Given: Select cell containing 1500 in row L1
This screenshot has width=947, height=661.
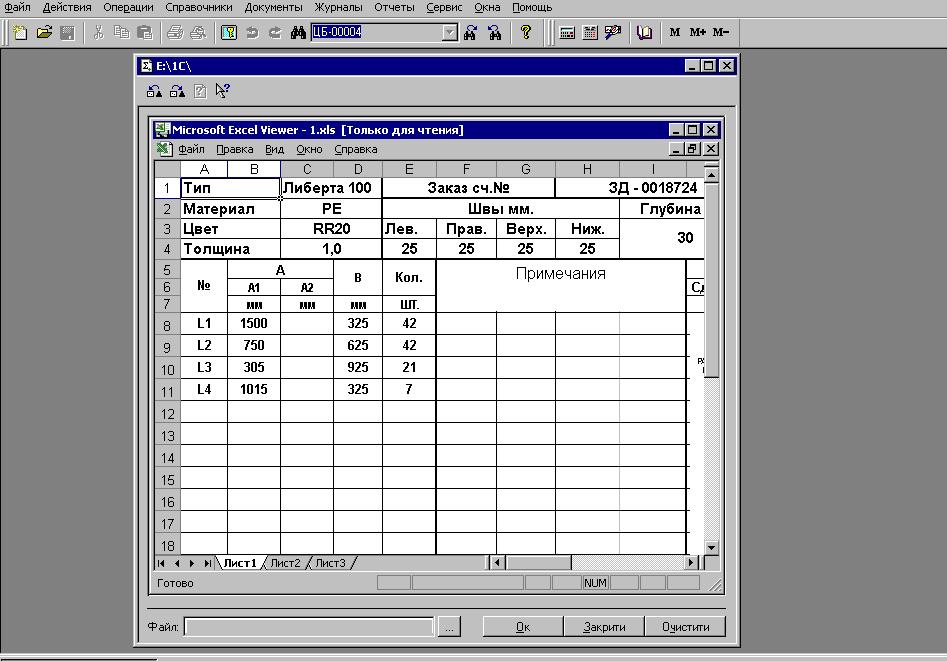Looking at the screenshot, I should tap(254, 323).
